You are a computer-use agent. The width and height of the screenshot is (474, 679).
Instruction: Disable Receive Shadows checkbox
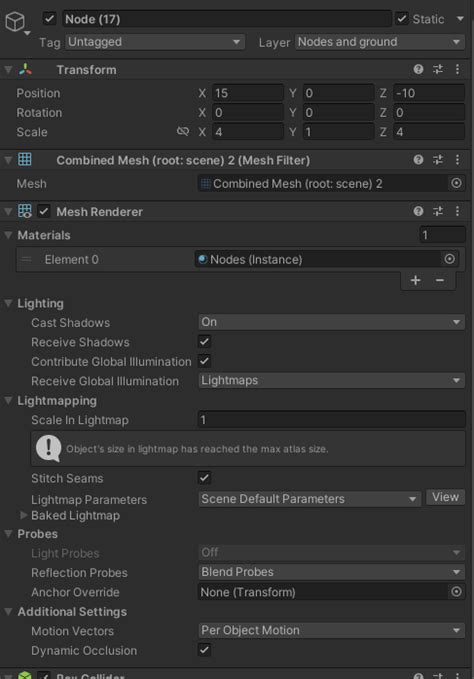[x=204, y=342]
